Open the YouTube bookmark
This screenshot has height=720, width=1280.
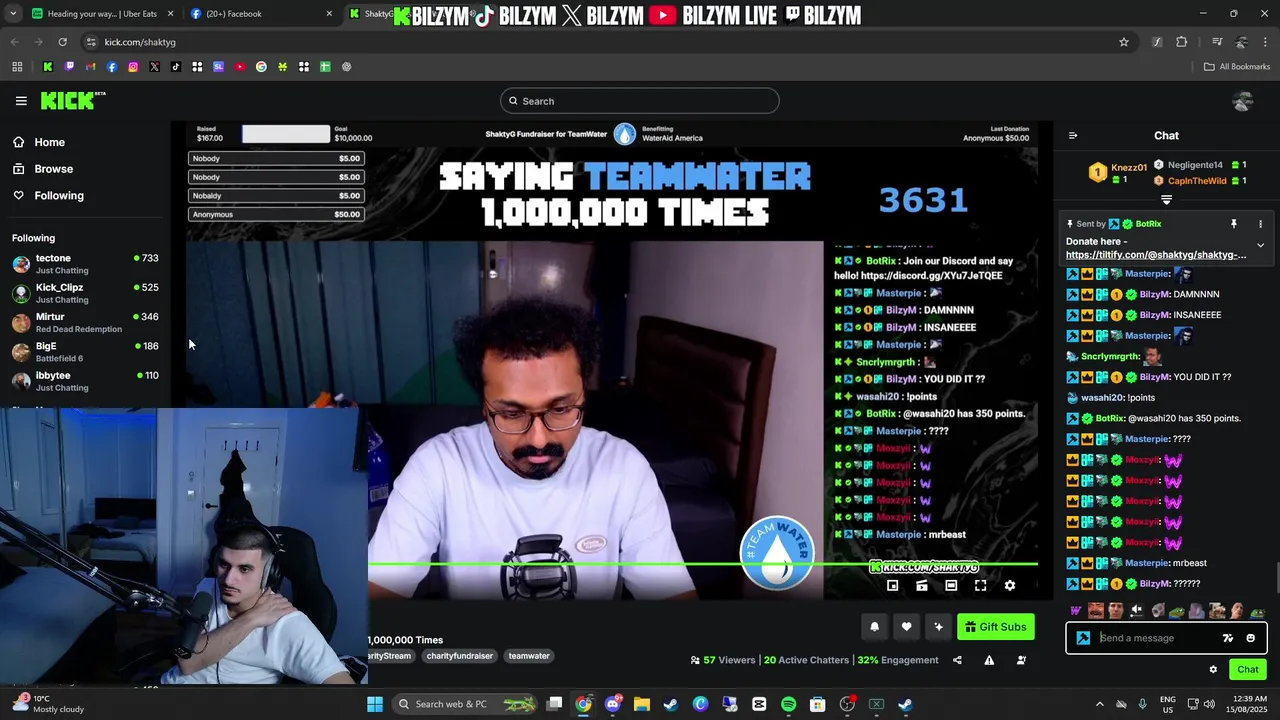click(x=240, y=67)
